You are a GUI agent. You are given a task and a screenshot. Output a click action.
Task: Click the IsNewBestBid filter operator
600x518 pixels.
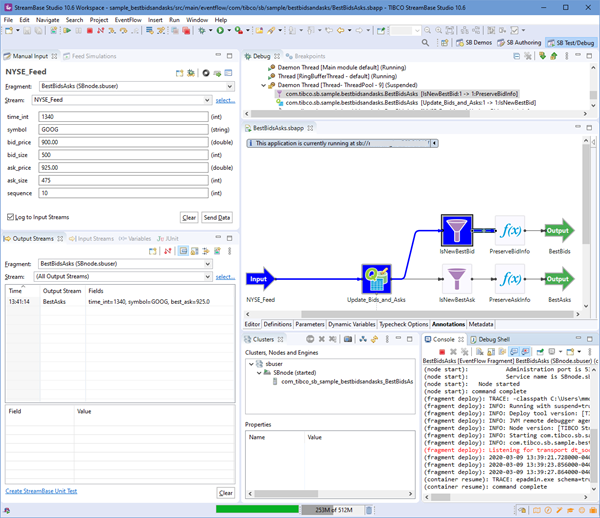click(x=456, y=231)
